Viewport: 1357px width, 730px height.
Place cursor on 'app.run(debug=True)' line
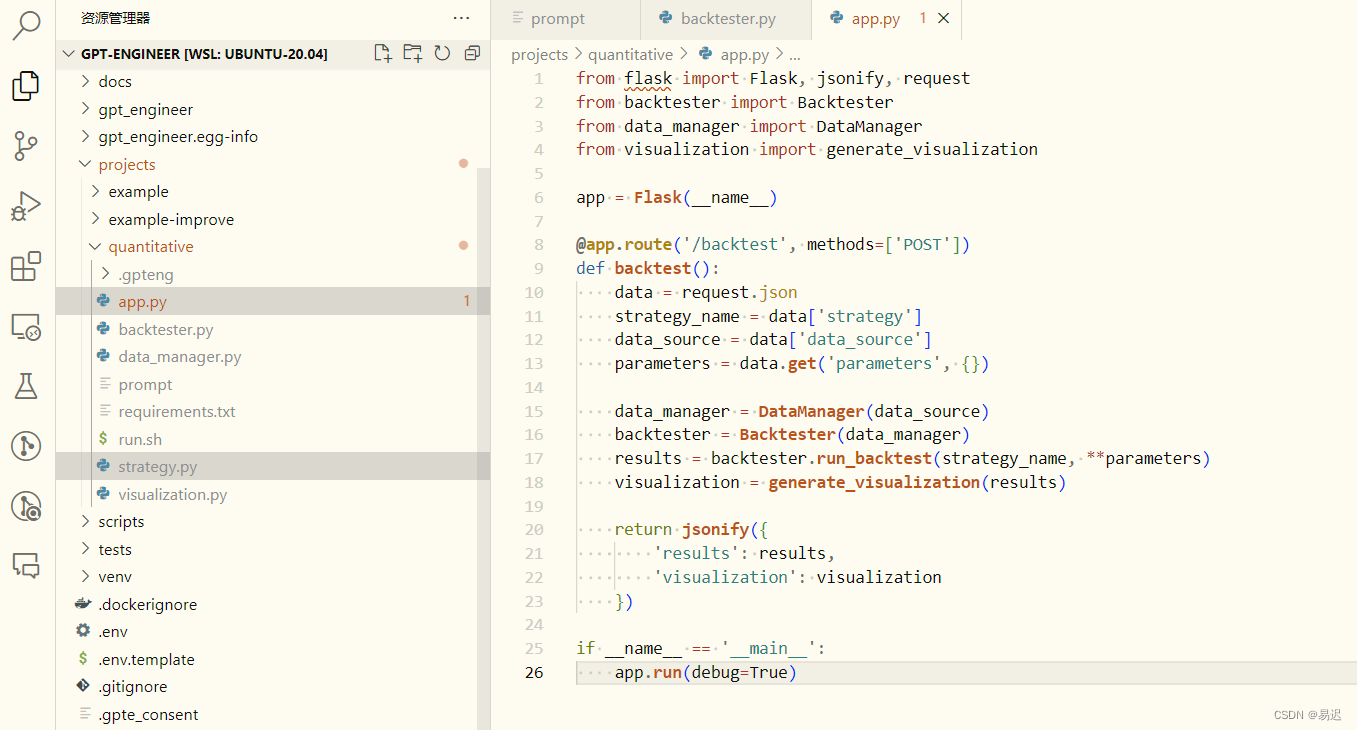click(x=705, y=672)
